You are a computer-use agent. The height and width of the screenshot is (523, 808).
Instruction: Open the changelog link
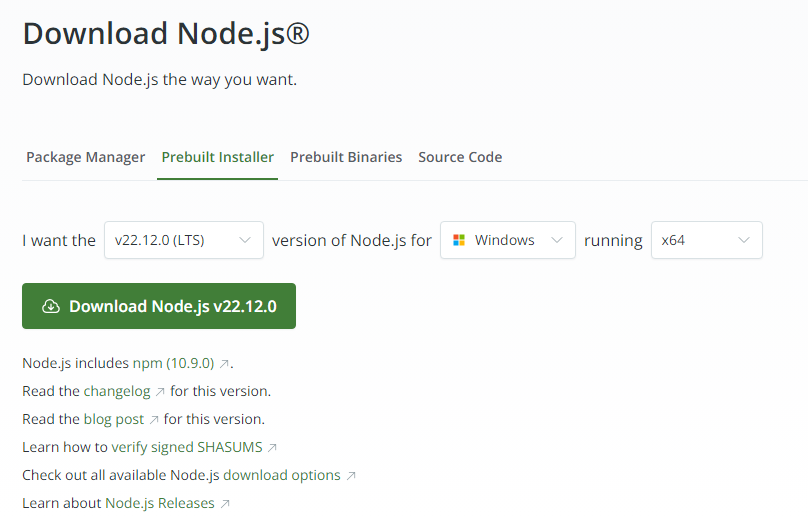(x=116, y=391)
